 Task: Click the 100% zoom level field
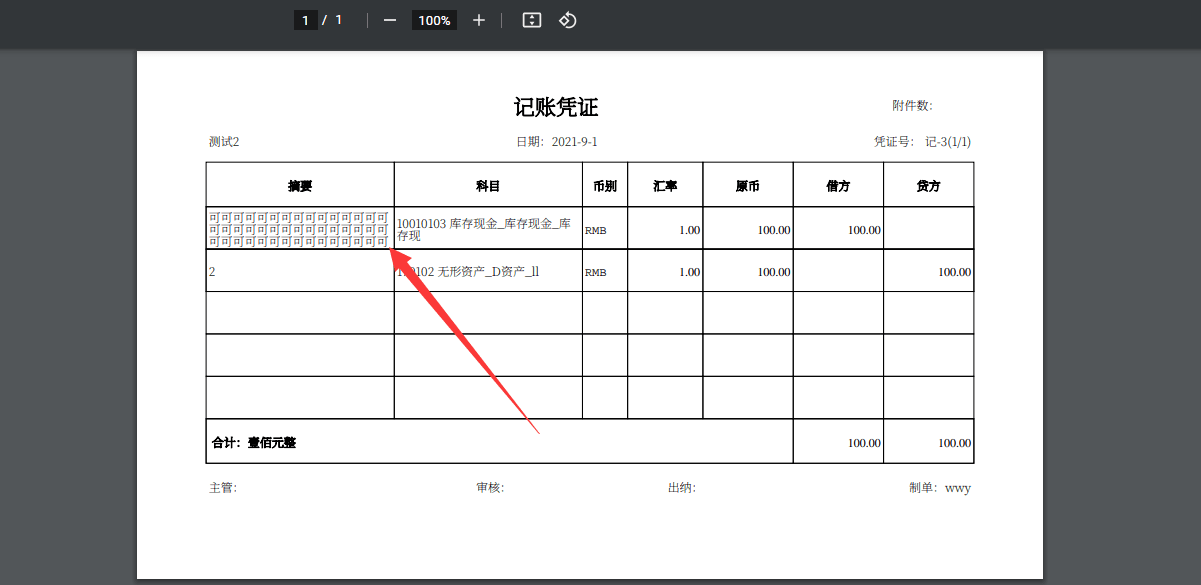434,20
